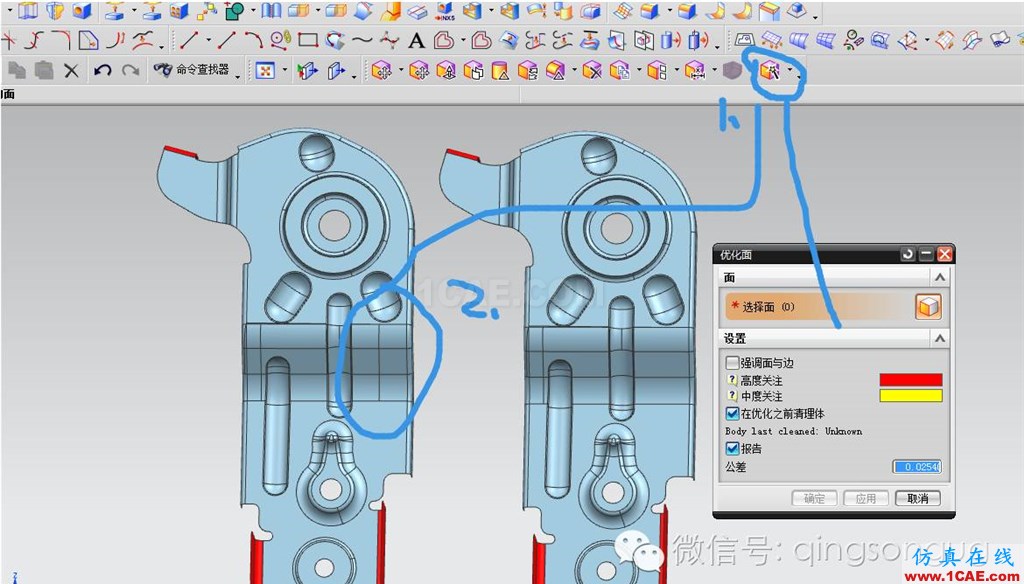This screenshot has height=584, width=1024.
Task: Select the Lines and Circle tool
Action: pyautogui.click(x=280, y=41)
